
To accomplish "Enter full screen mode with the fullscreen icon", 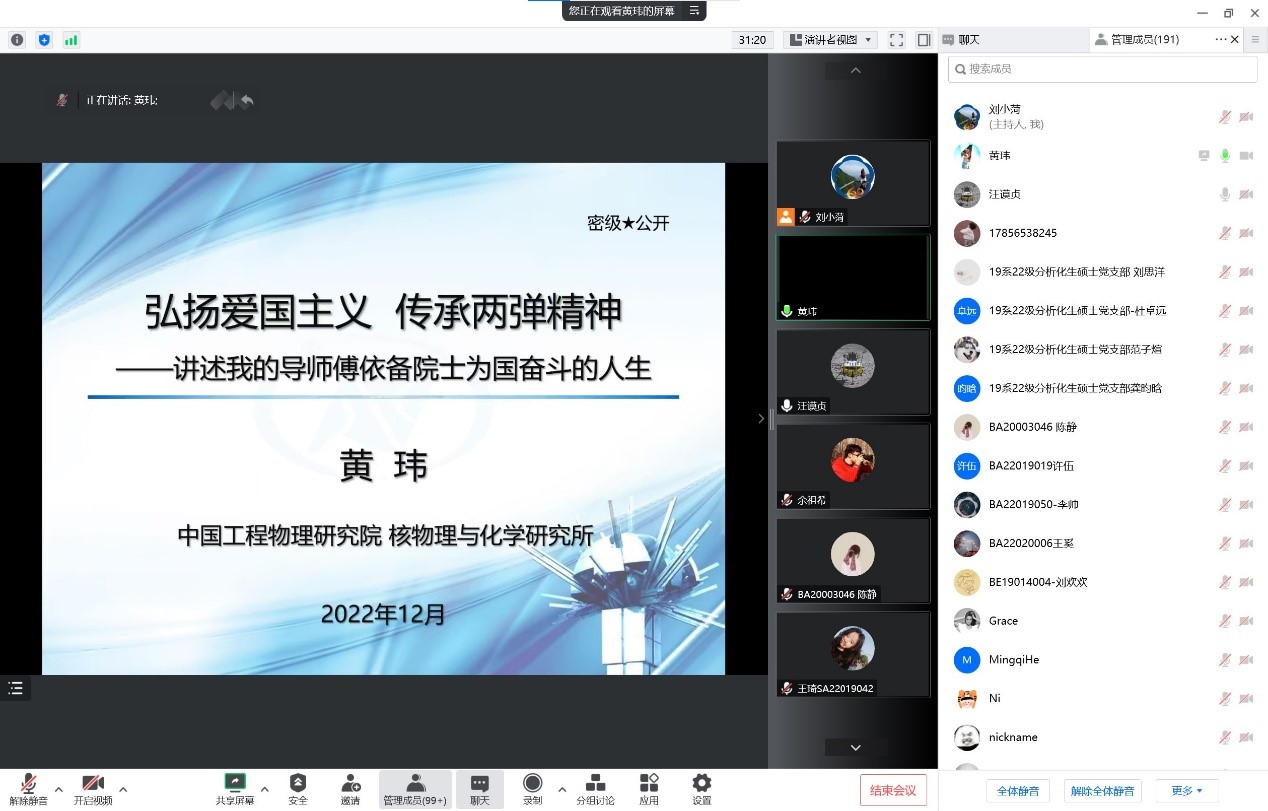I will (x=896, y=40).
